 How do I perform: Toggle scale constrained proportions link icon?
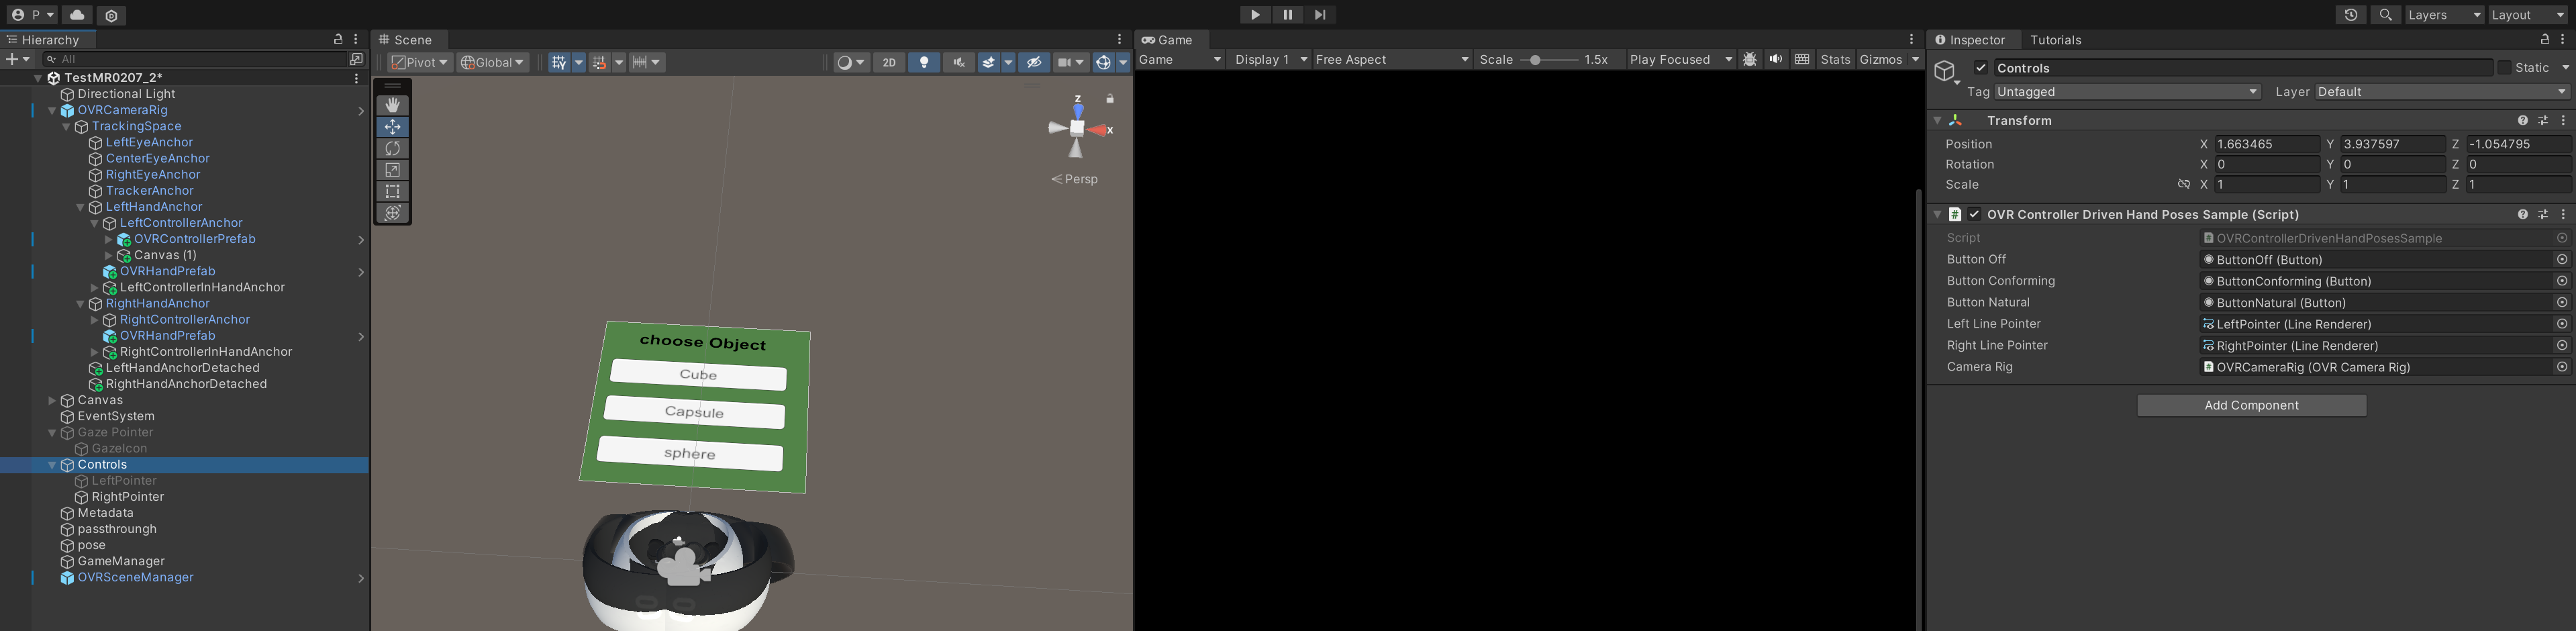tap(2184, 185)
